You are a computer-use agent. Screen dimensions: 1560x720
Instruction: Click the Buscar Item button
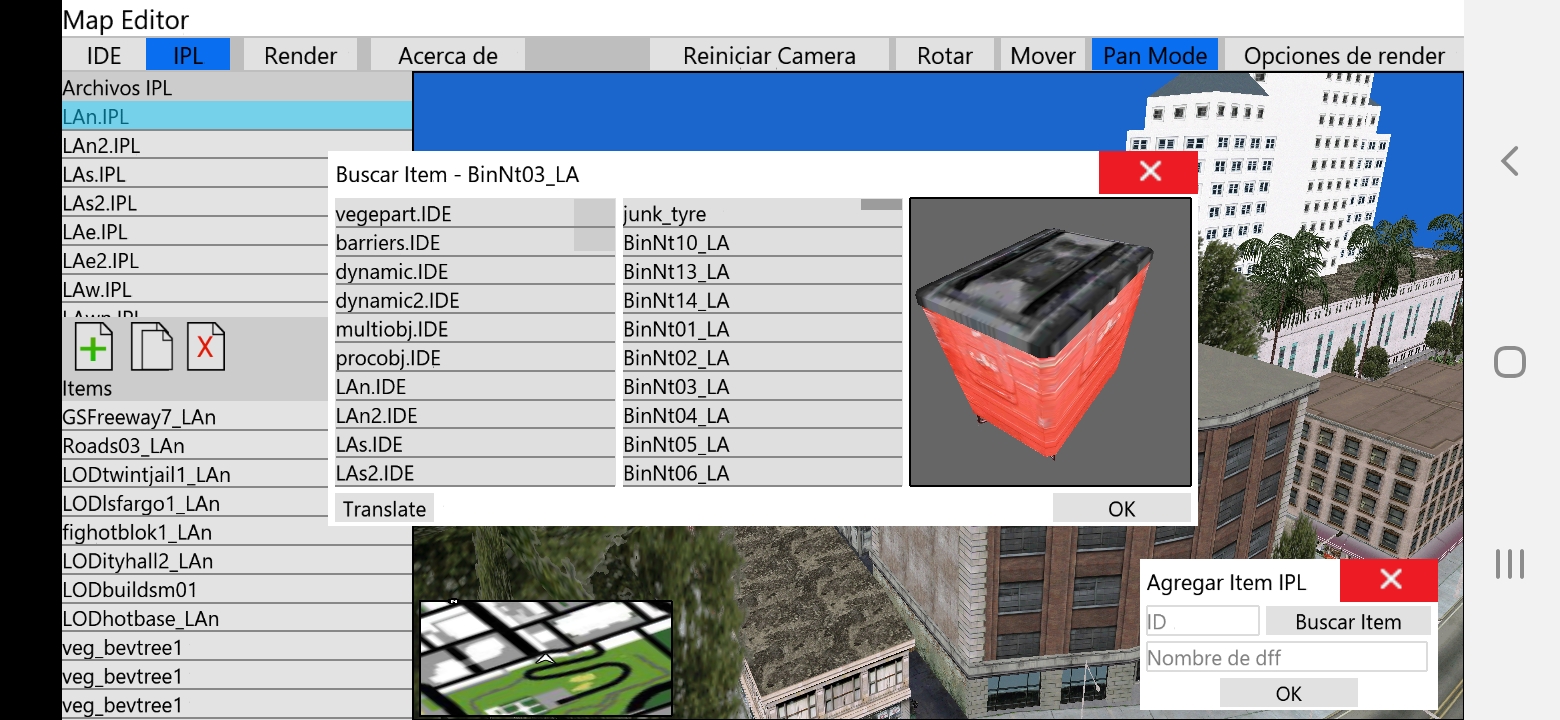[x=1348, y=621]
